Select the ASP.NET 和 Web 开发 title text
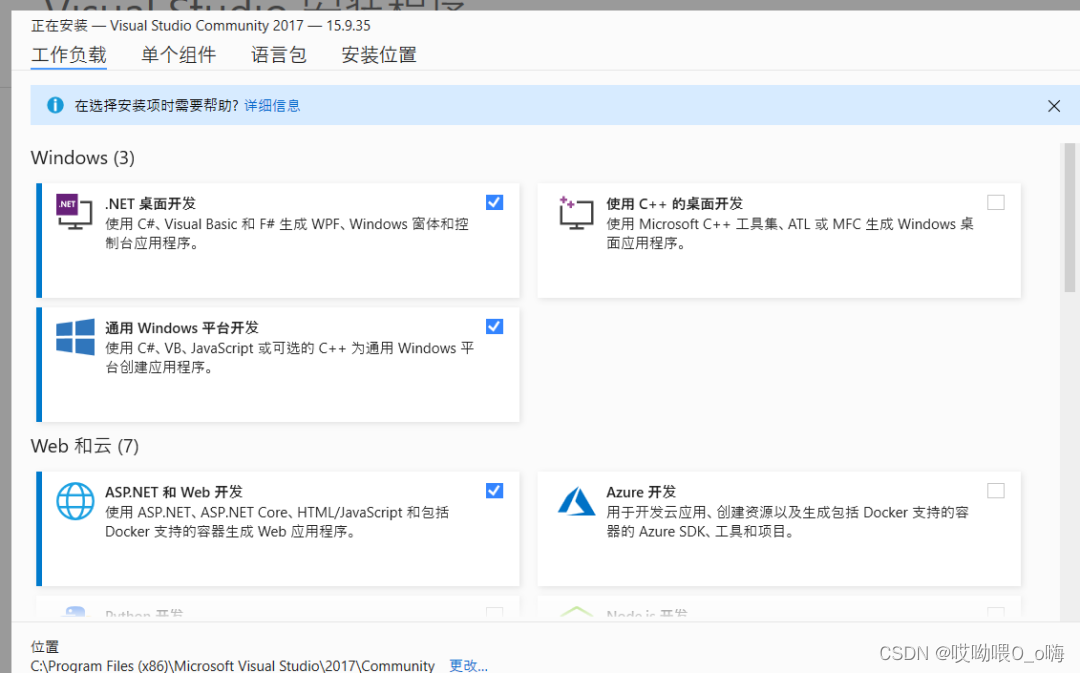Image resolution: width=1080 pixels, height=673 pixels. [174, 492]
